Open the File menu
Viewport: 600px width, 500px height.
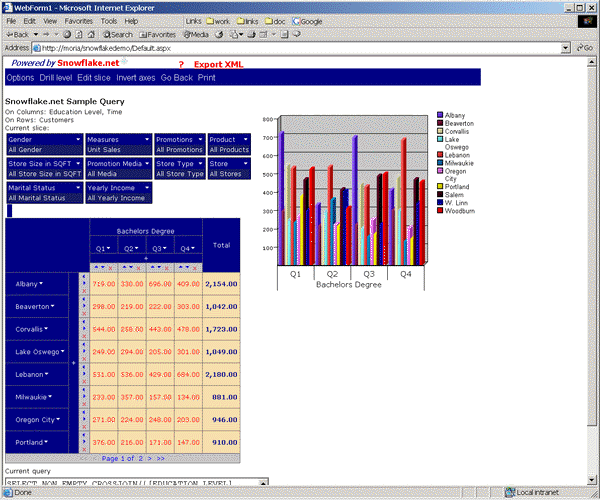point(11,21)
